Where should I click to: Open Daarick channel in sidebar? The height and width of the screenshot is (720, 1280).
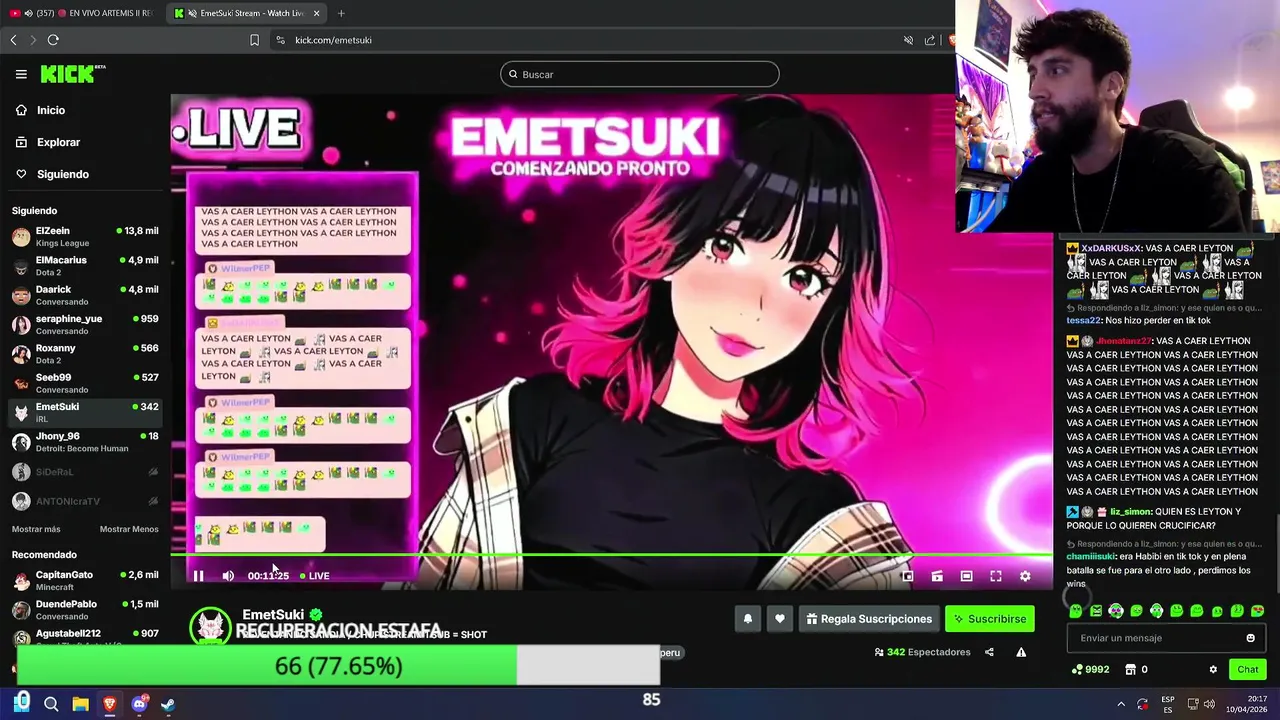point(84,295)
